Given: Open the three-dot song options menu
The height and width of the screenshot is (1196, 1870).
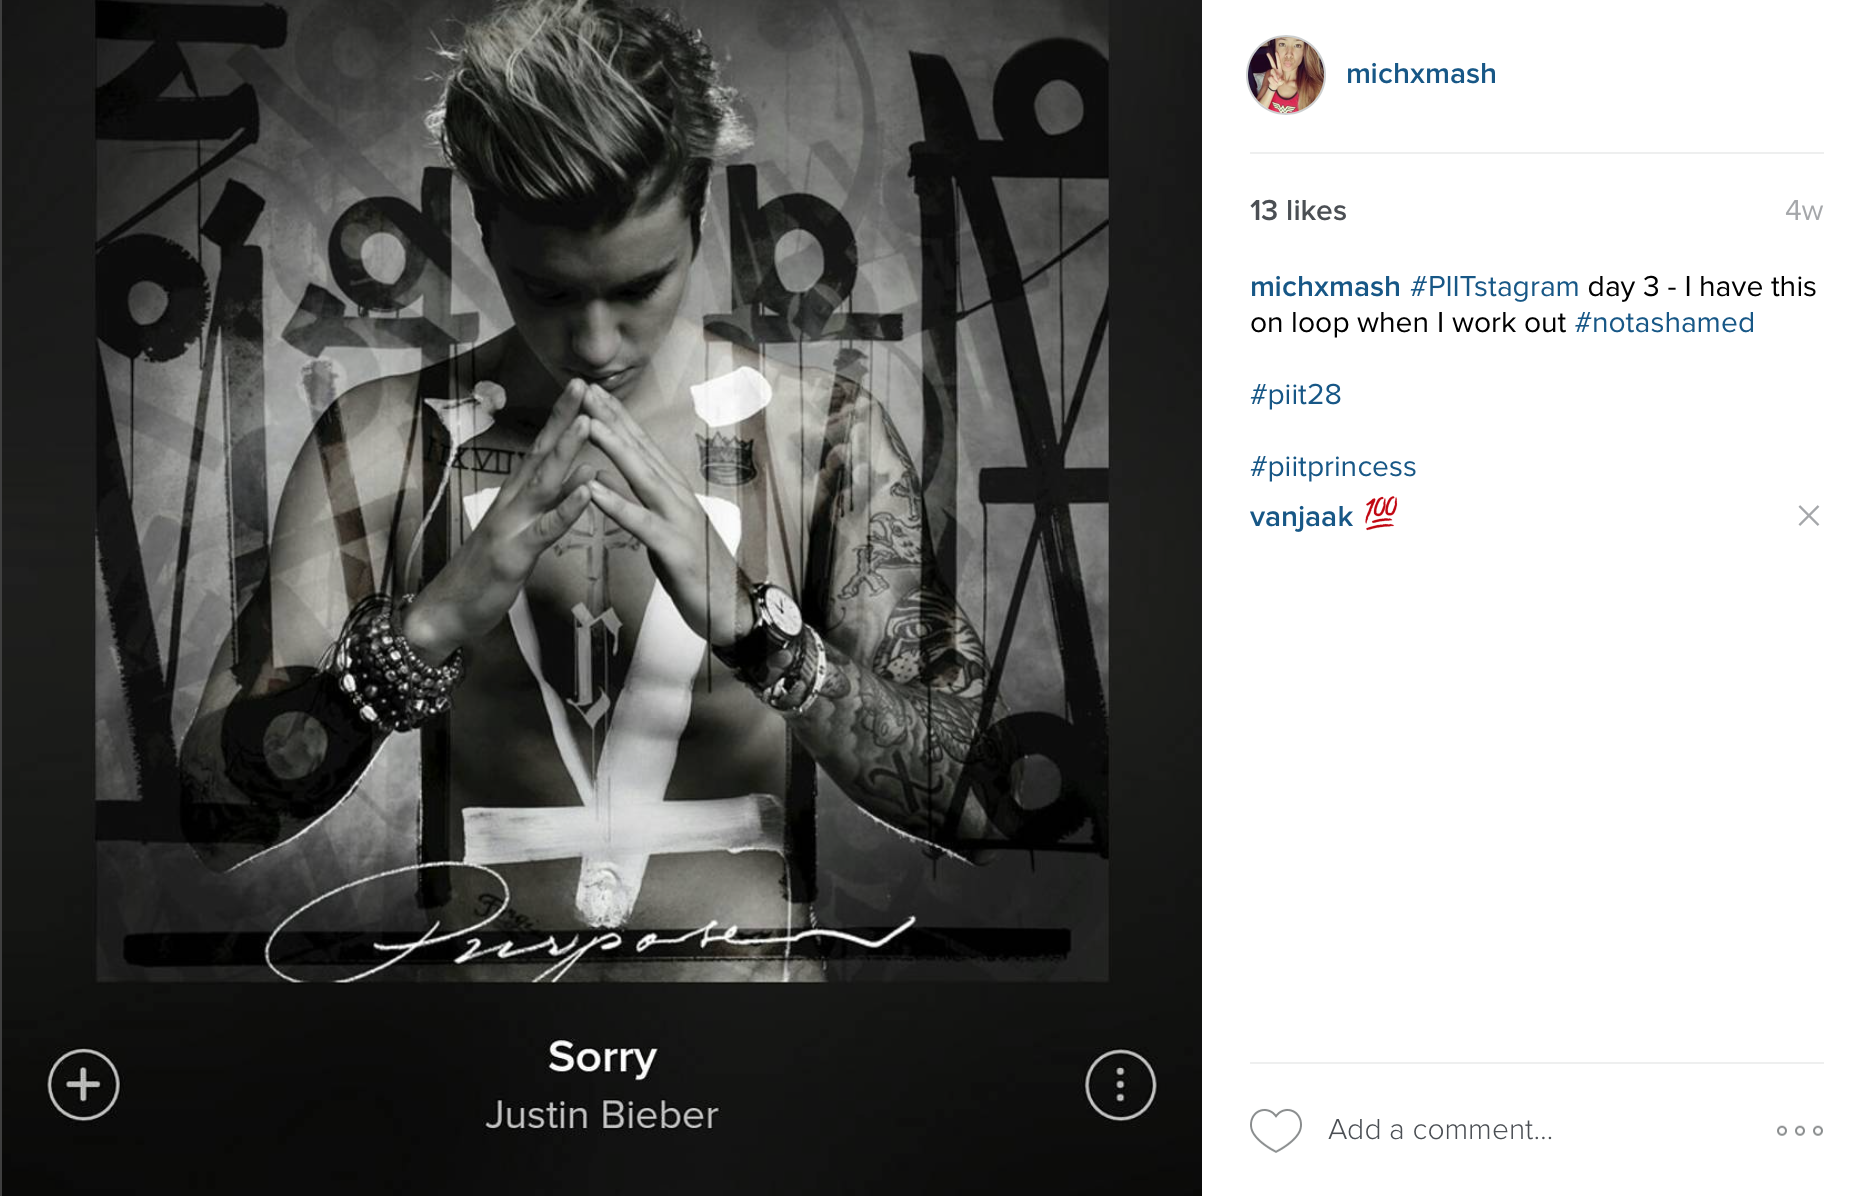Looking at the screenshot, I should [1120, 1085].
